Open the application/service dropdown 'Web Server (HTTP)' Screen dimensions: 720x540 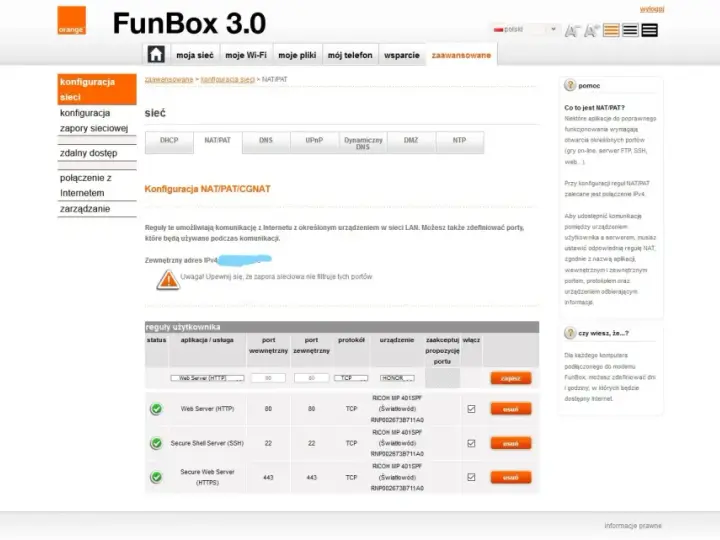207,378
